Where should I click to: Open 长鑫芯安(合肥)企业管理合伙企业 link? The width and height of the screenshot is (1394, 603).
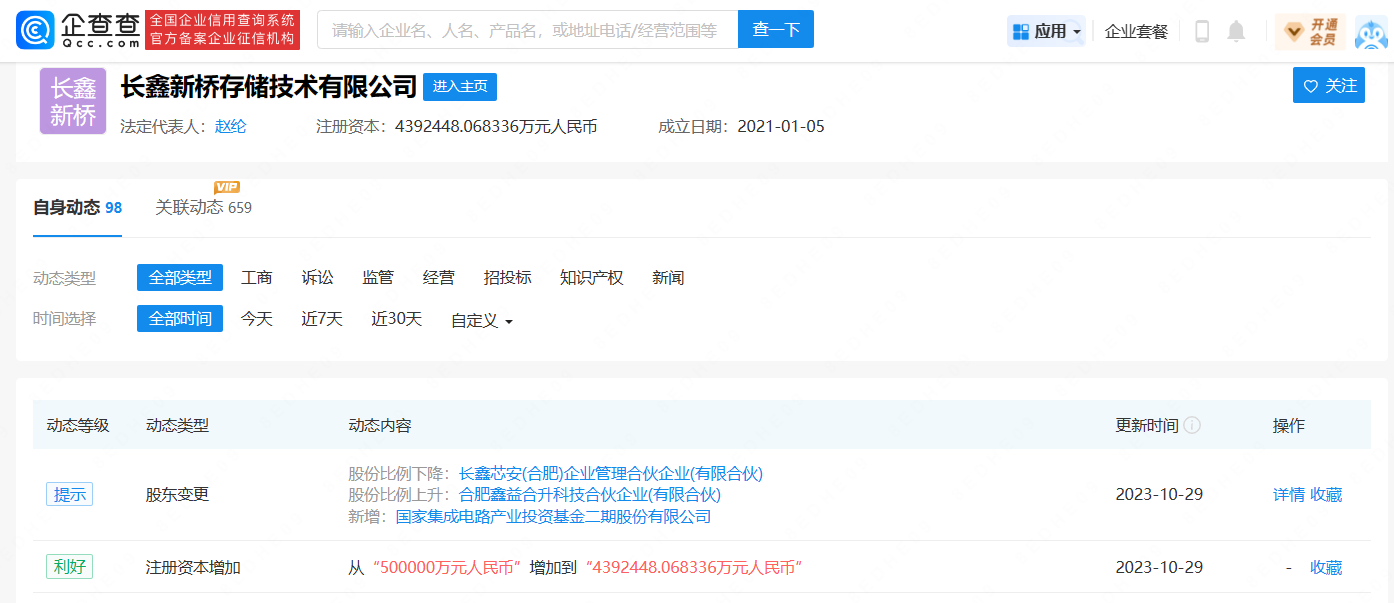[x=611, y=473]
